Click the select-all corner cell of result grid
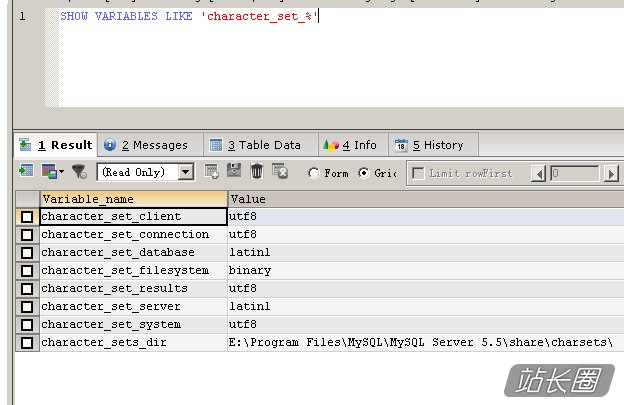The height and width of the screenshot is (405, 624). (x=27, y=199)
